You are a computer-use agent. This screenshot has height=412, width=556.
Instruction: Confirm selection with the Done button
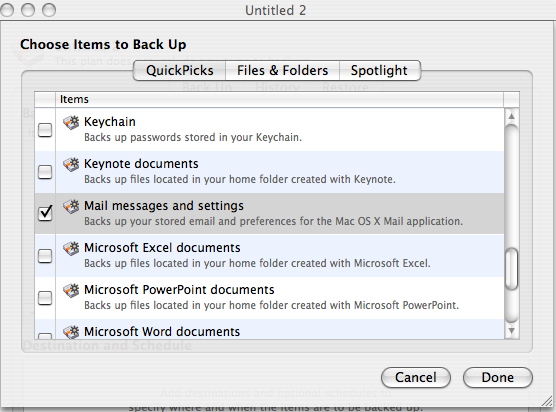click(497, 377)
